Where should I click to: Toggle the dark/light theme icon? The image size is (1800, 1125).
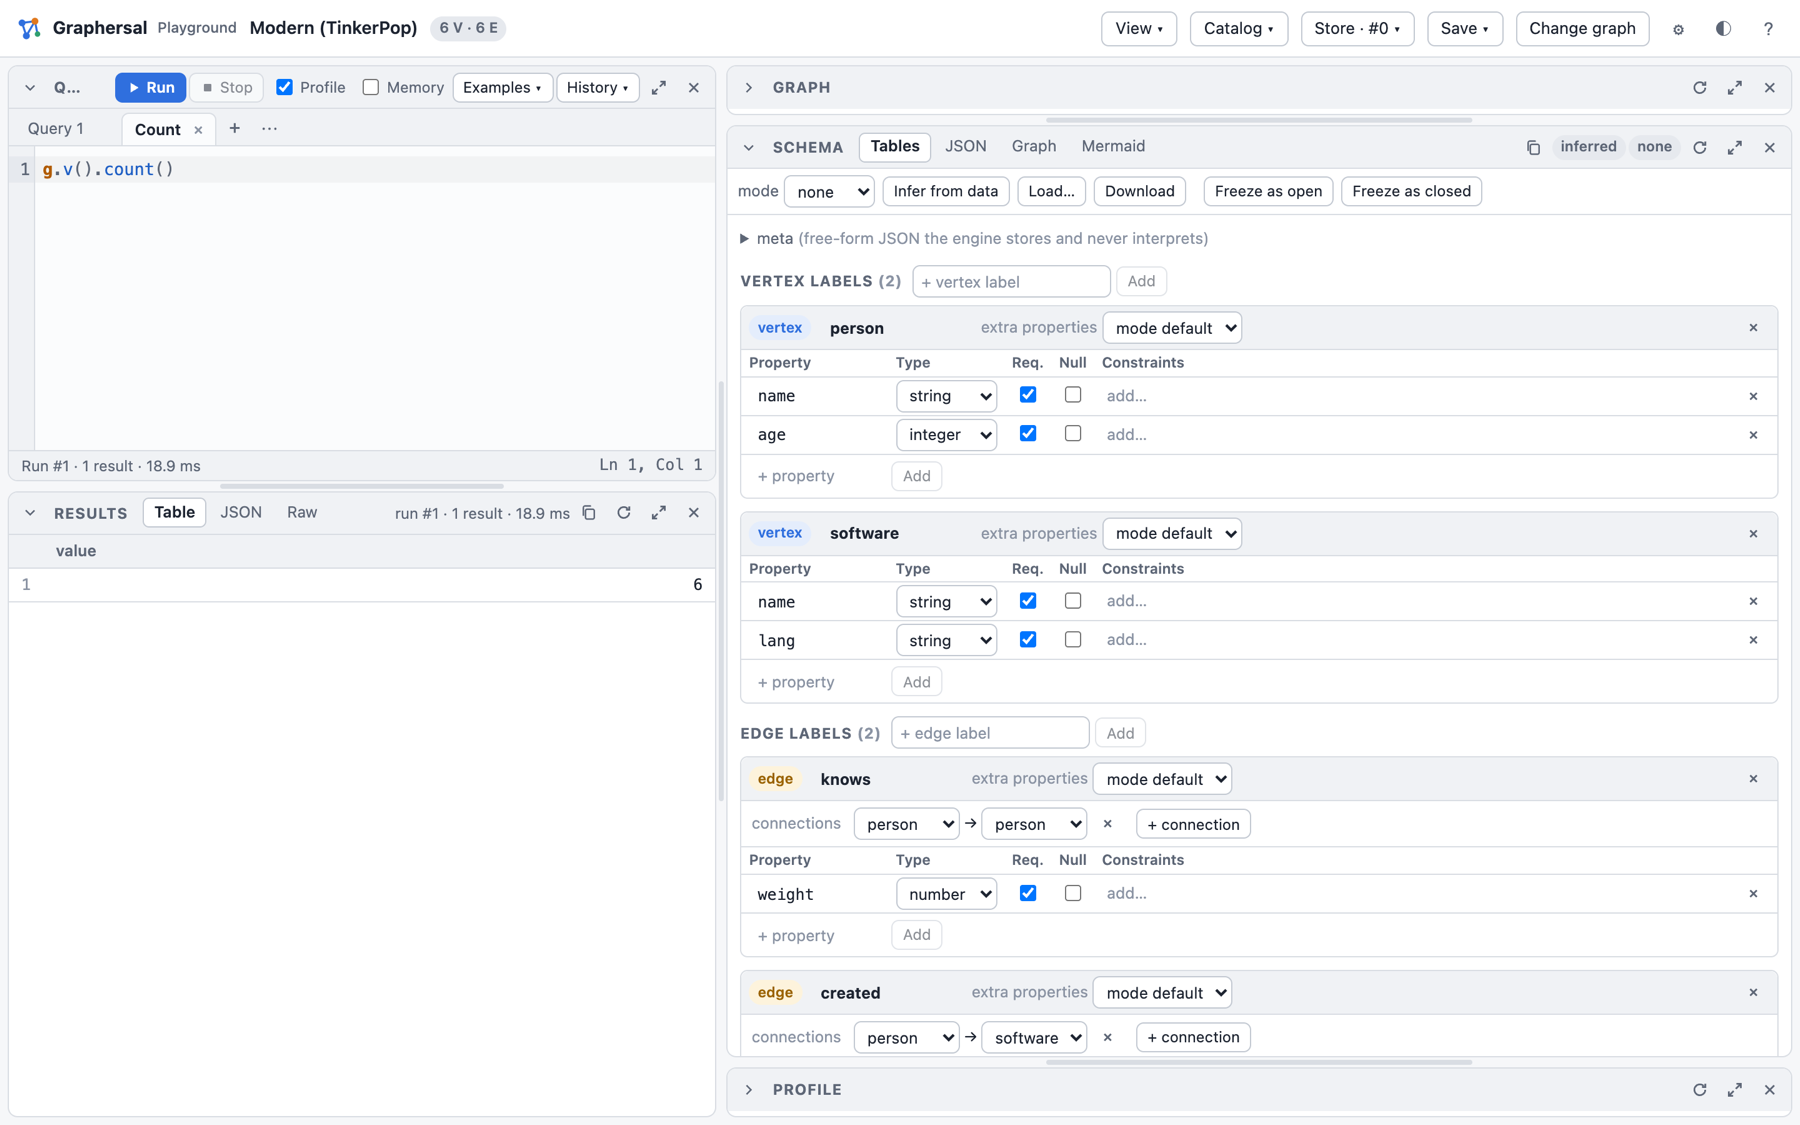click(x=1723, y=29)
